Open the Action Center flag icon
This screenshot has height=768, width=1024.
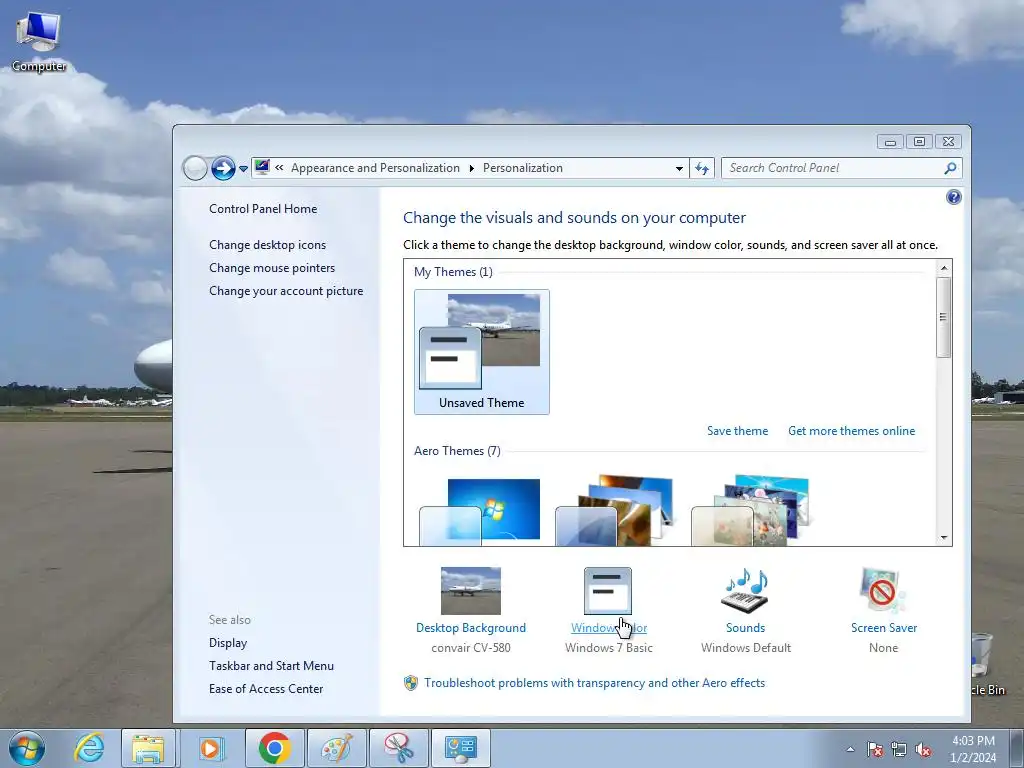[x=875, y=750]
